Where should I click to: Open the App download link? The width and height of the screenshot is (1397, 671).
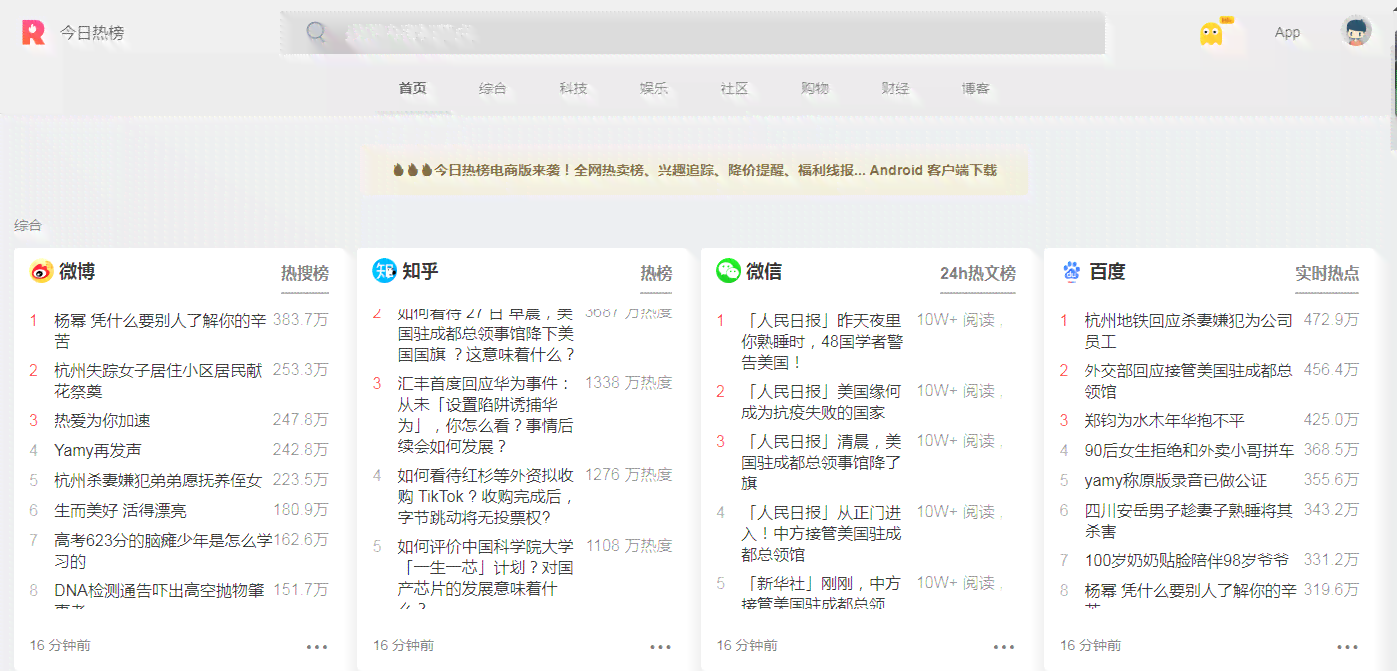(1287, 33)
